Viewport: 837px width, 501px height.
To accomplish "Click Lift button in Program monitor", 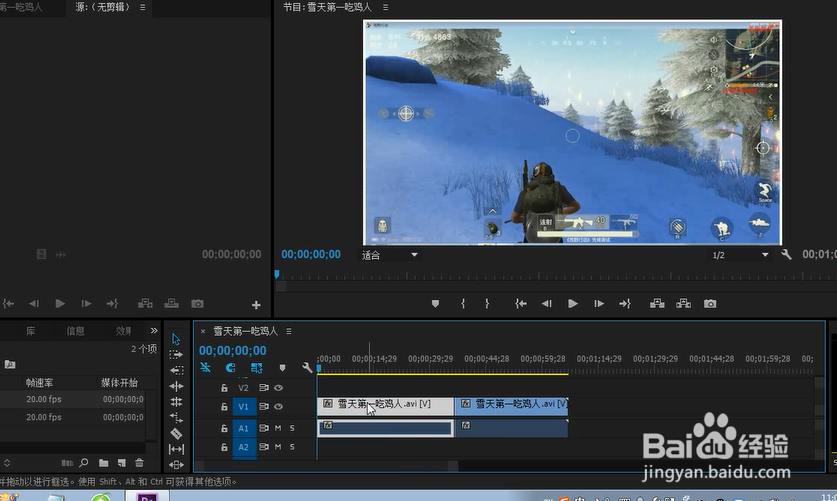I will point(657,304).
